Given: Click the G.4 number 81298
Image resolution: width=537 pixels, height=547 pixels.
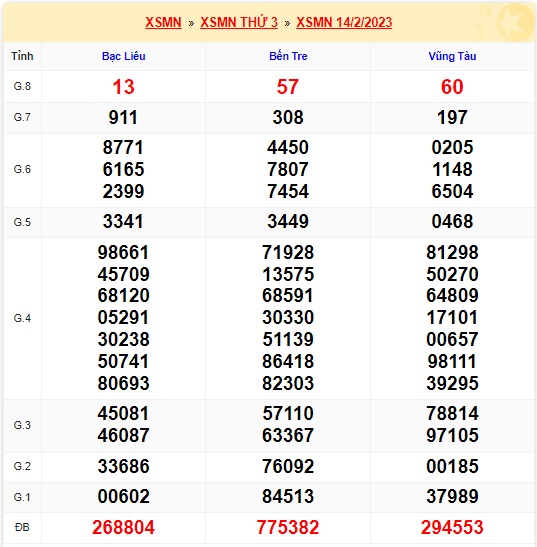Looking at the screenshot, I should [452, 252].
